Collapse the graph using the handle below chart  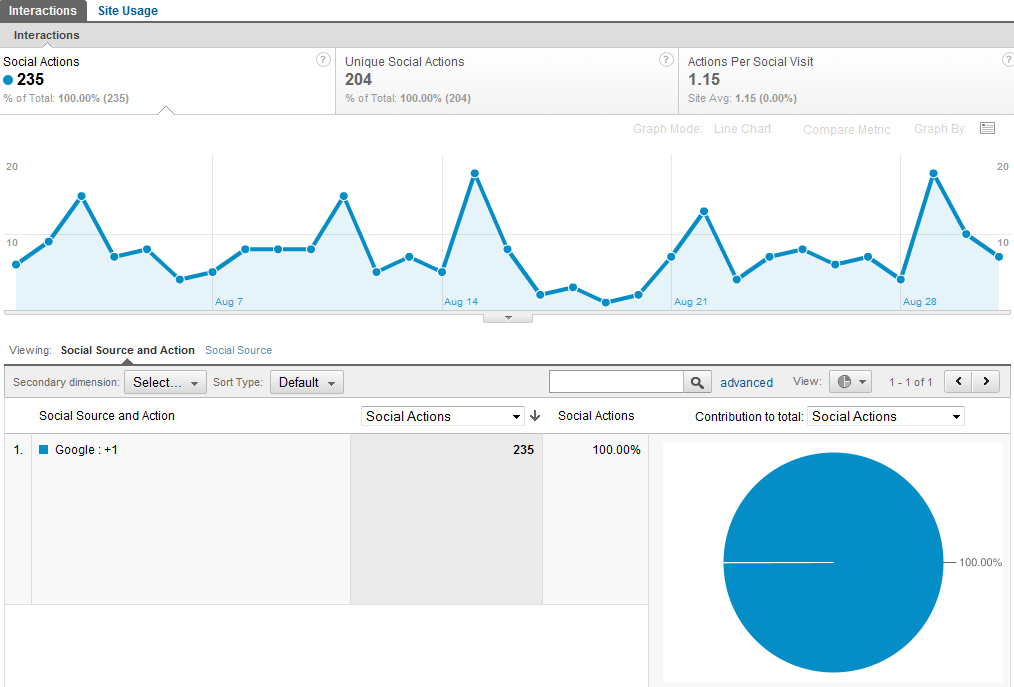pyautogui.click(x=507, y=318)
